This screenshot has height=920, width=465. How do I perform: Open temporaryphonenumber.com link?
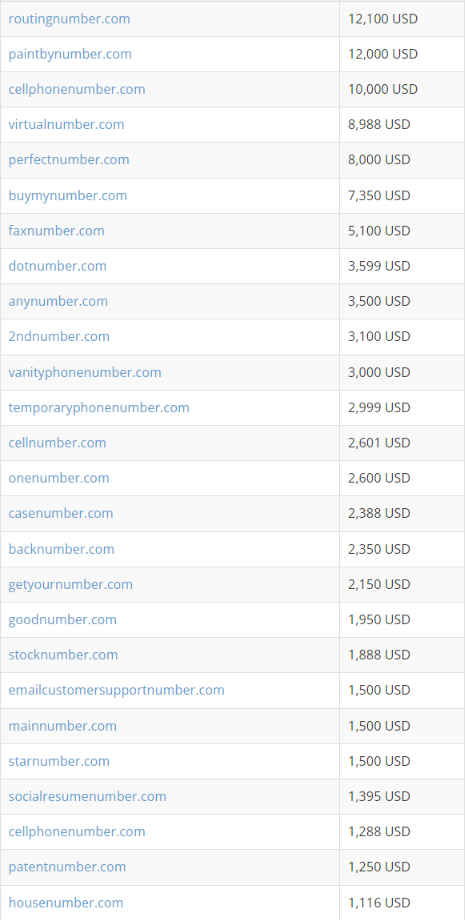(x=99, y=407)
